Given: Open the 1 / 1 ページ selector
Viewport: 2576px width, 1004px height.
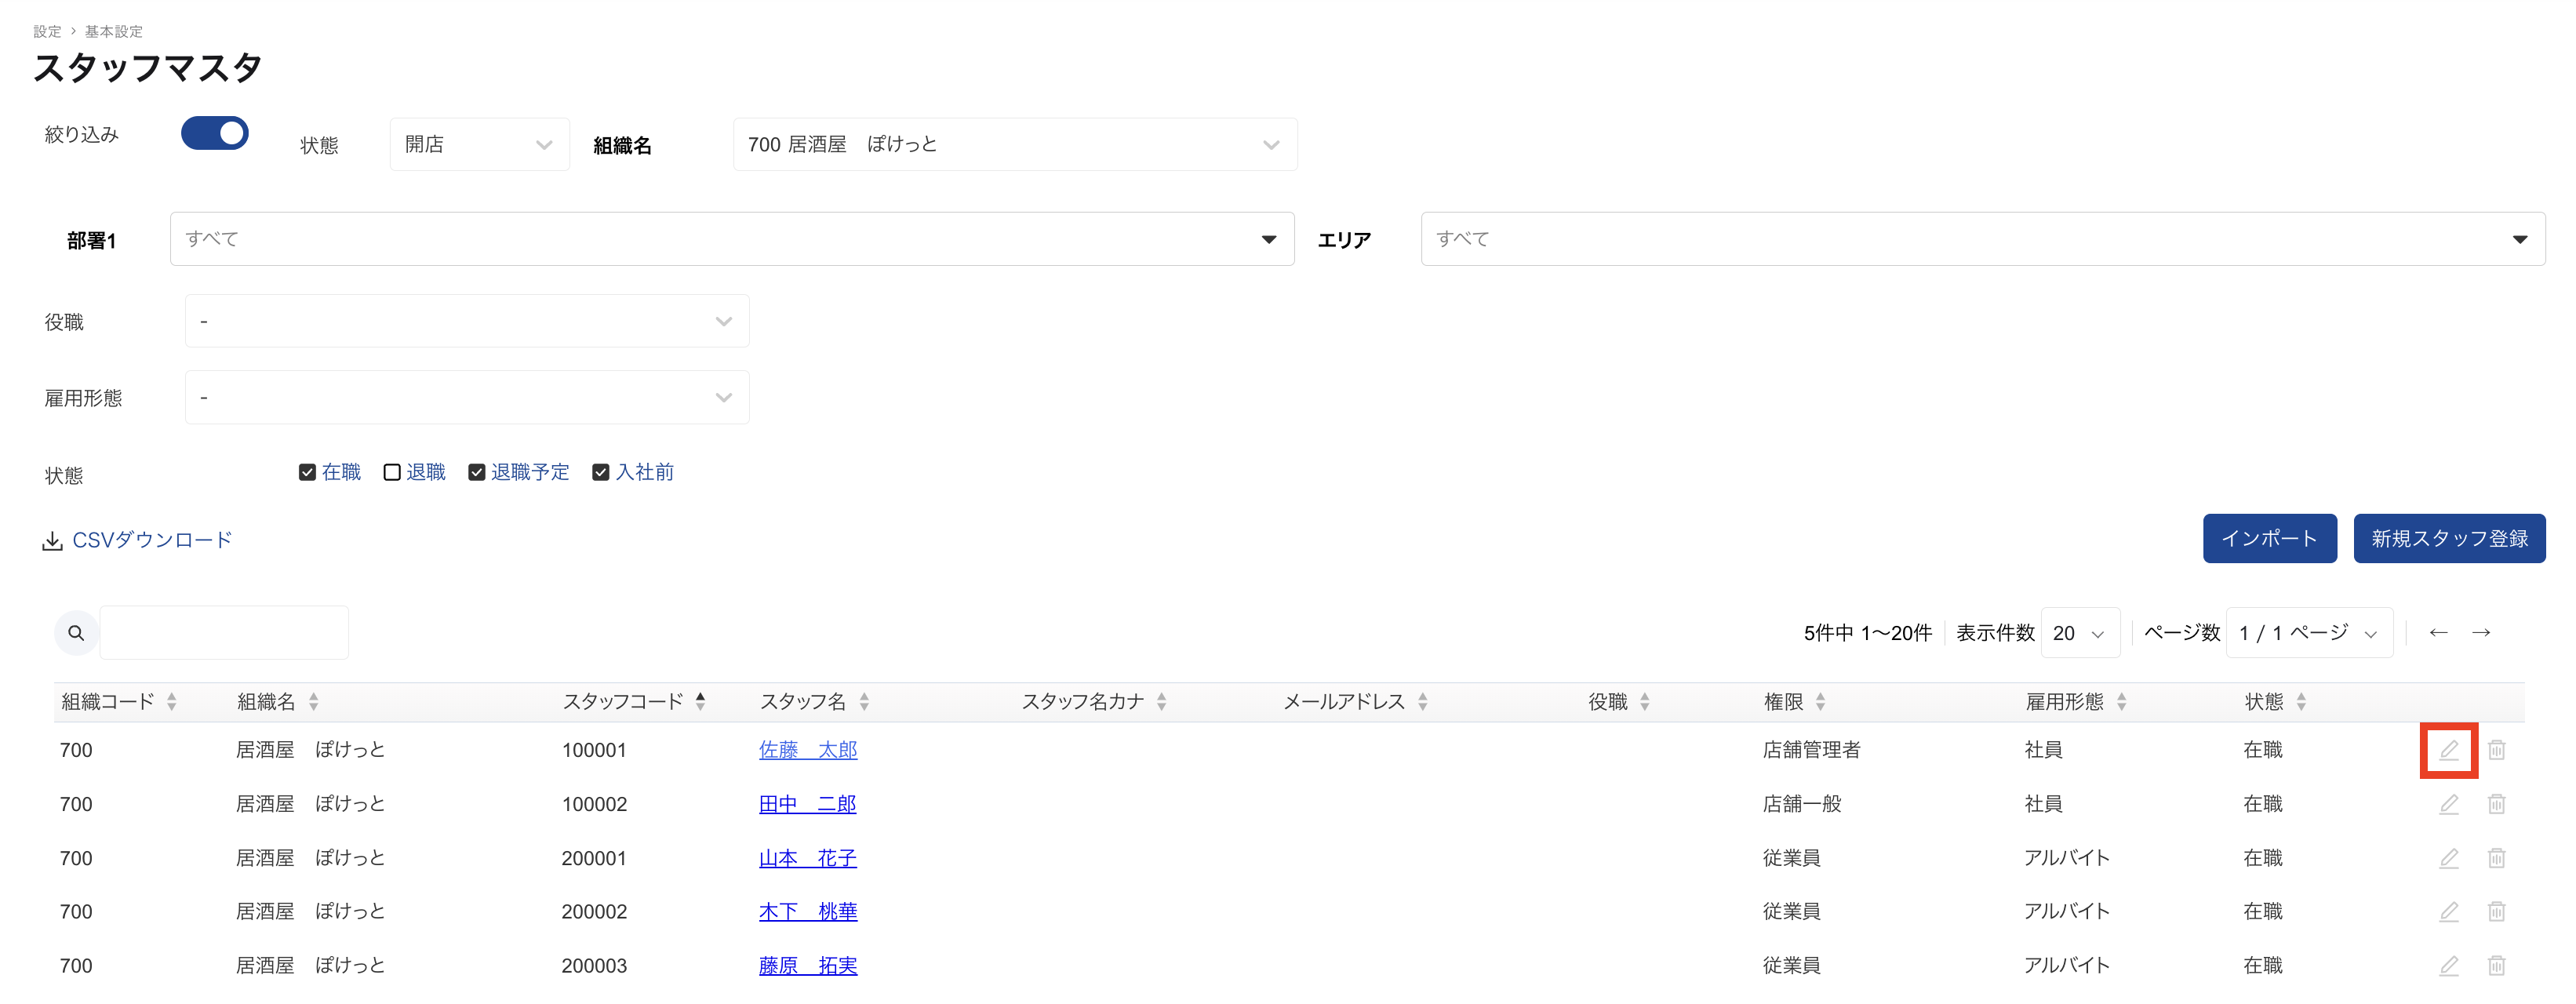Looking at the screenshot, I should pyautogui.click(x=2310, y=633).
